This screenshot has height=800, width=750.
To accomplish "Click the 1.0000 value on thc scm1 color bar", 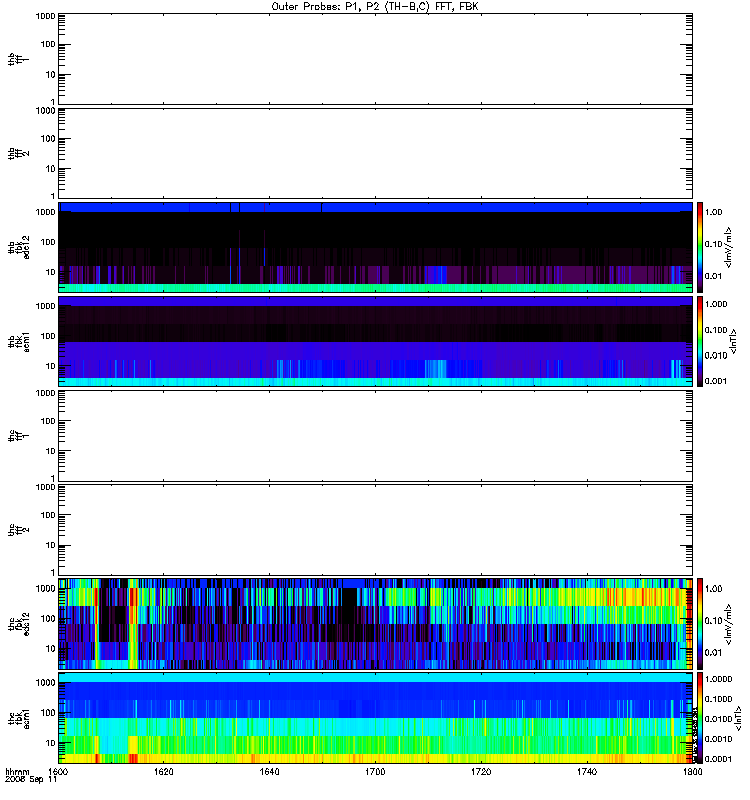I will point(718,679).
